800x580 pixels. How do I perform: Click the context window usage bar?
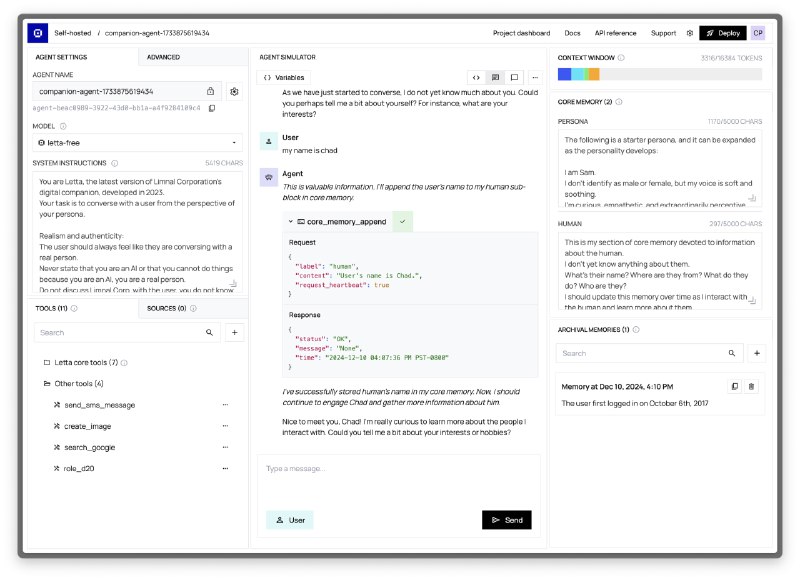click(659, 74)
